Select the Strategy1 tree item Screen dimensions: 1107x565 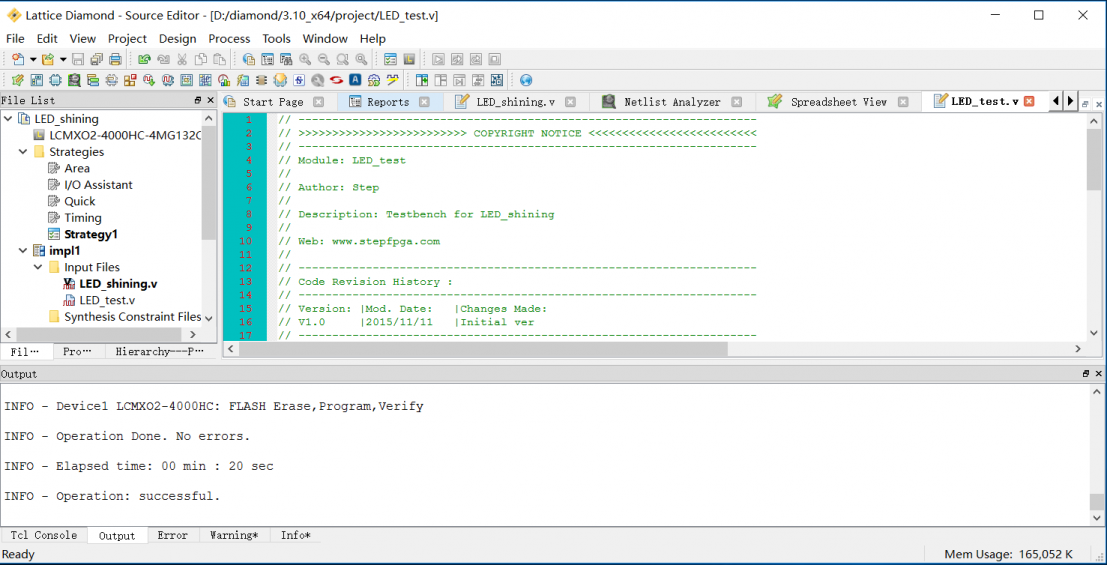pyautogui.click(x=90, y=234)
